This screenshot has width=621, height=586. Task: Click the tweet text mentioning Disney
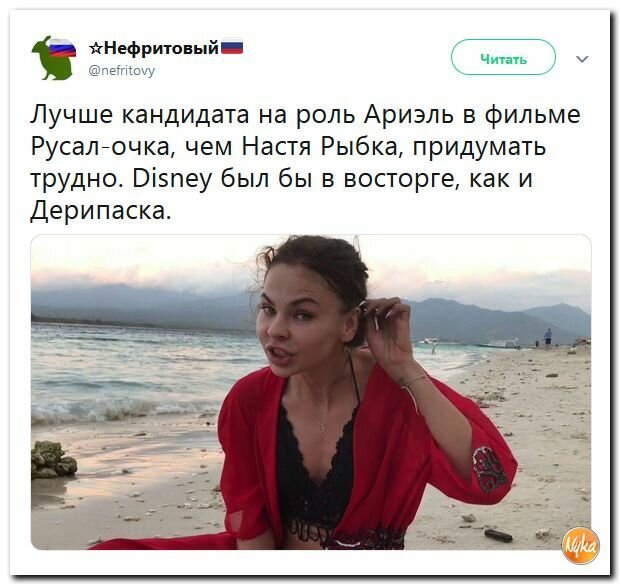click(305, 162)
